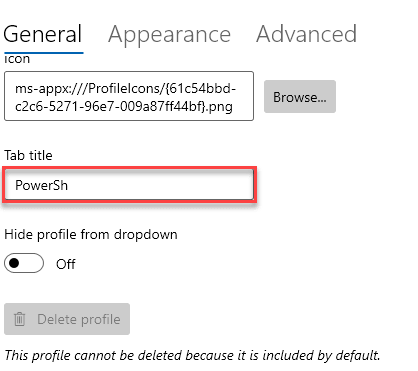Image resolution: width=418 pixels, height=371 pixels.
Task: Click the c2c6-5271 second line of the icon path
Action: pos(124,107)
